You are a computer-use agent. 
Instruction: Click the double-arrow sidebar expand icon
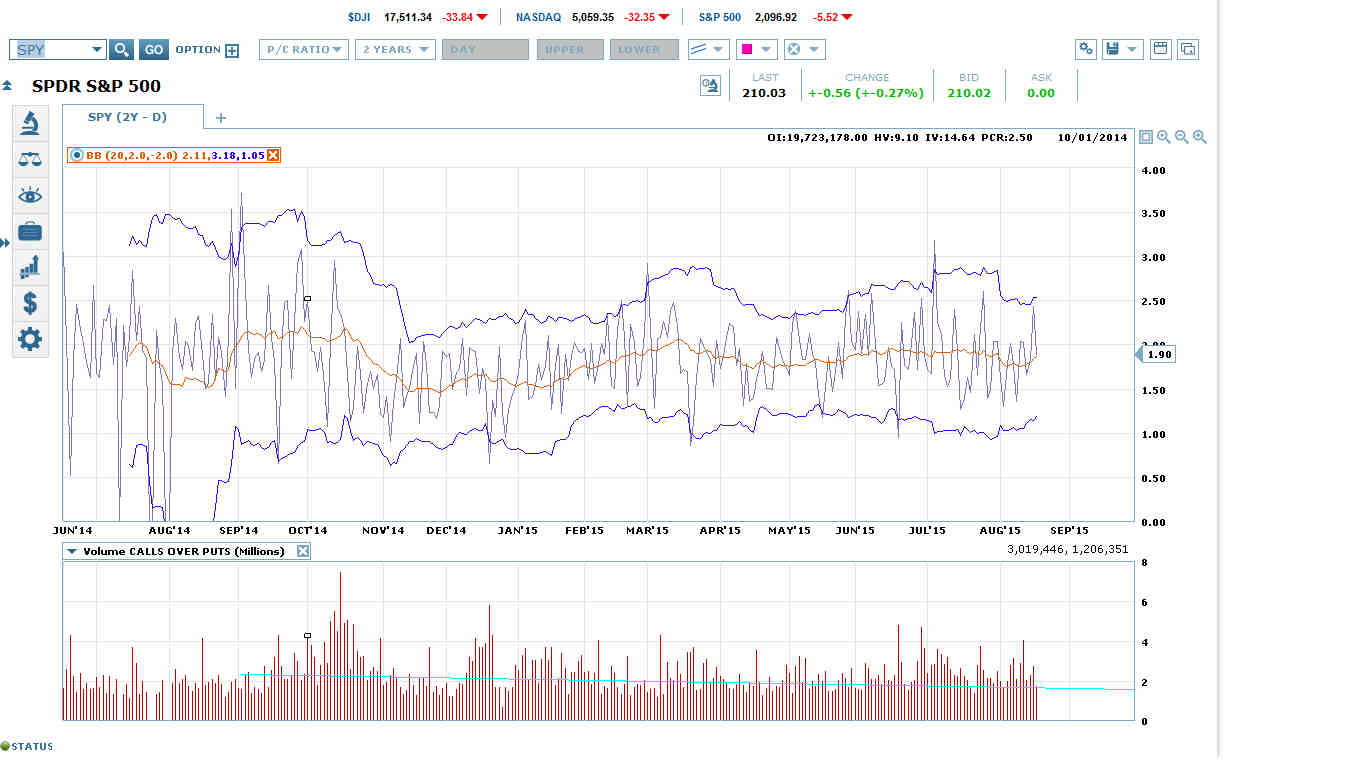pos(5,243)
